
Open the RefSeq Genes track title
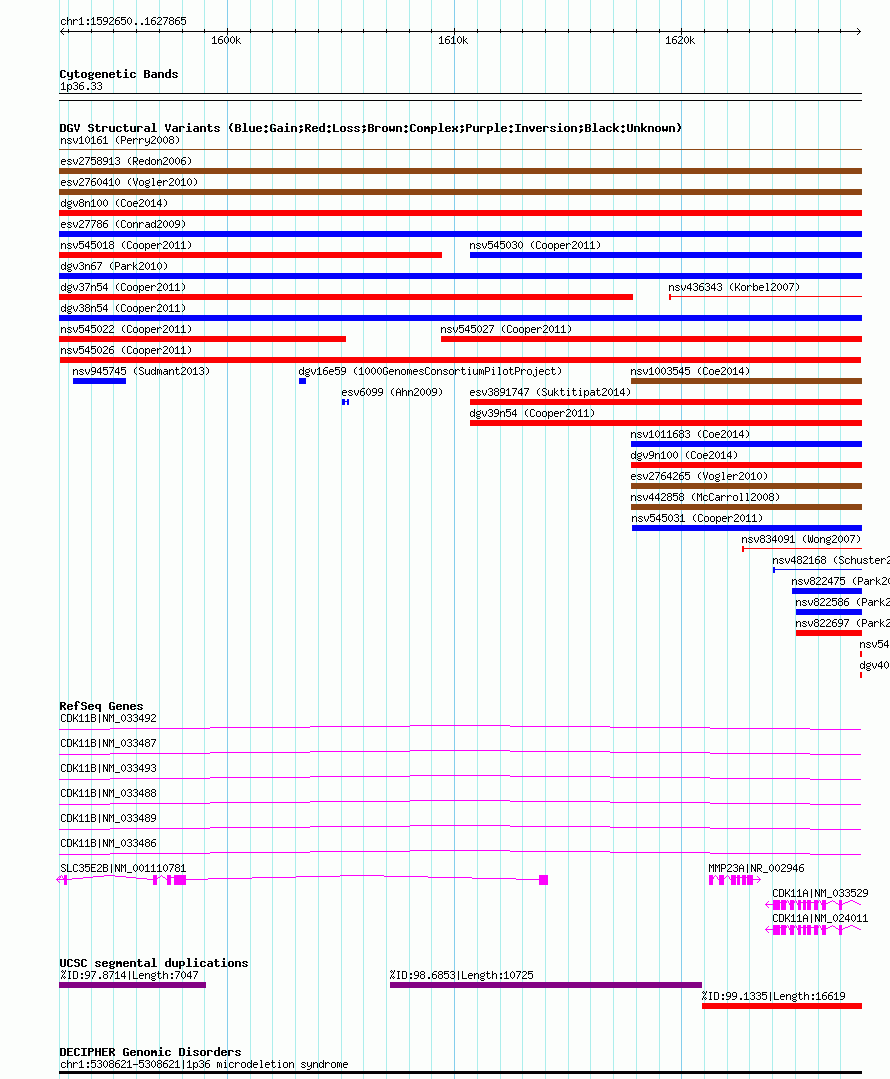(x=101, y=706)
